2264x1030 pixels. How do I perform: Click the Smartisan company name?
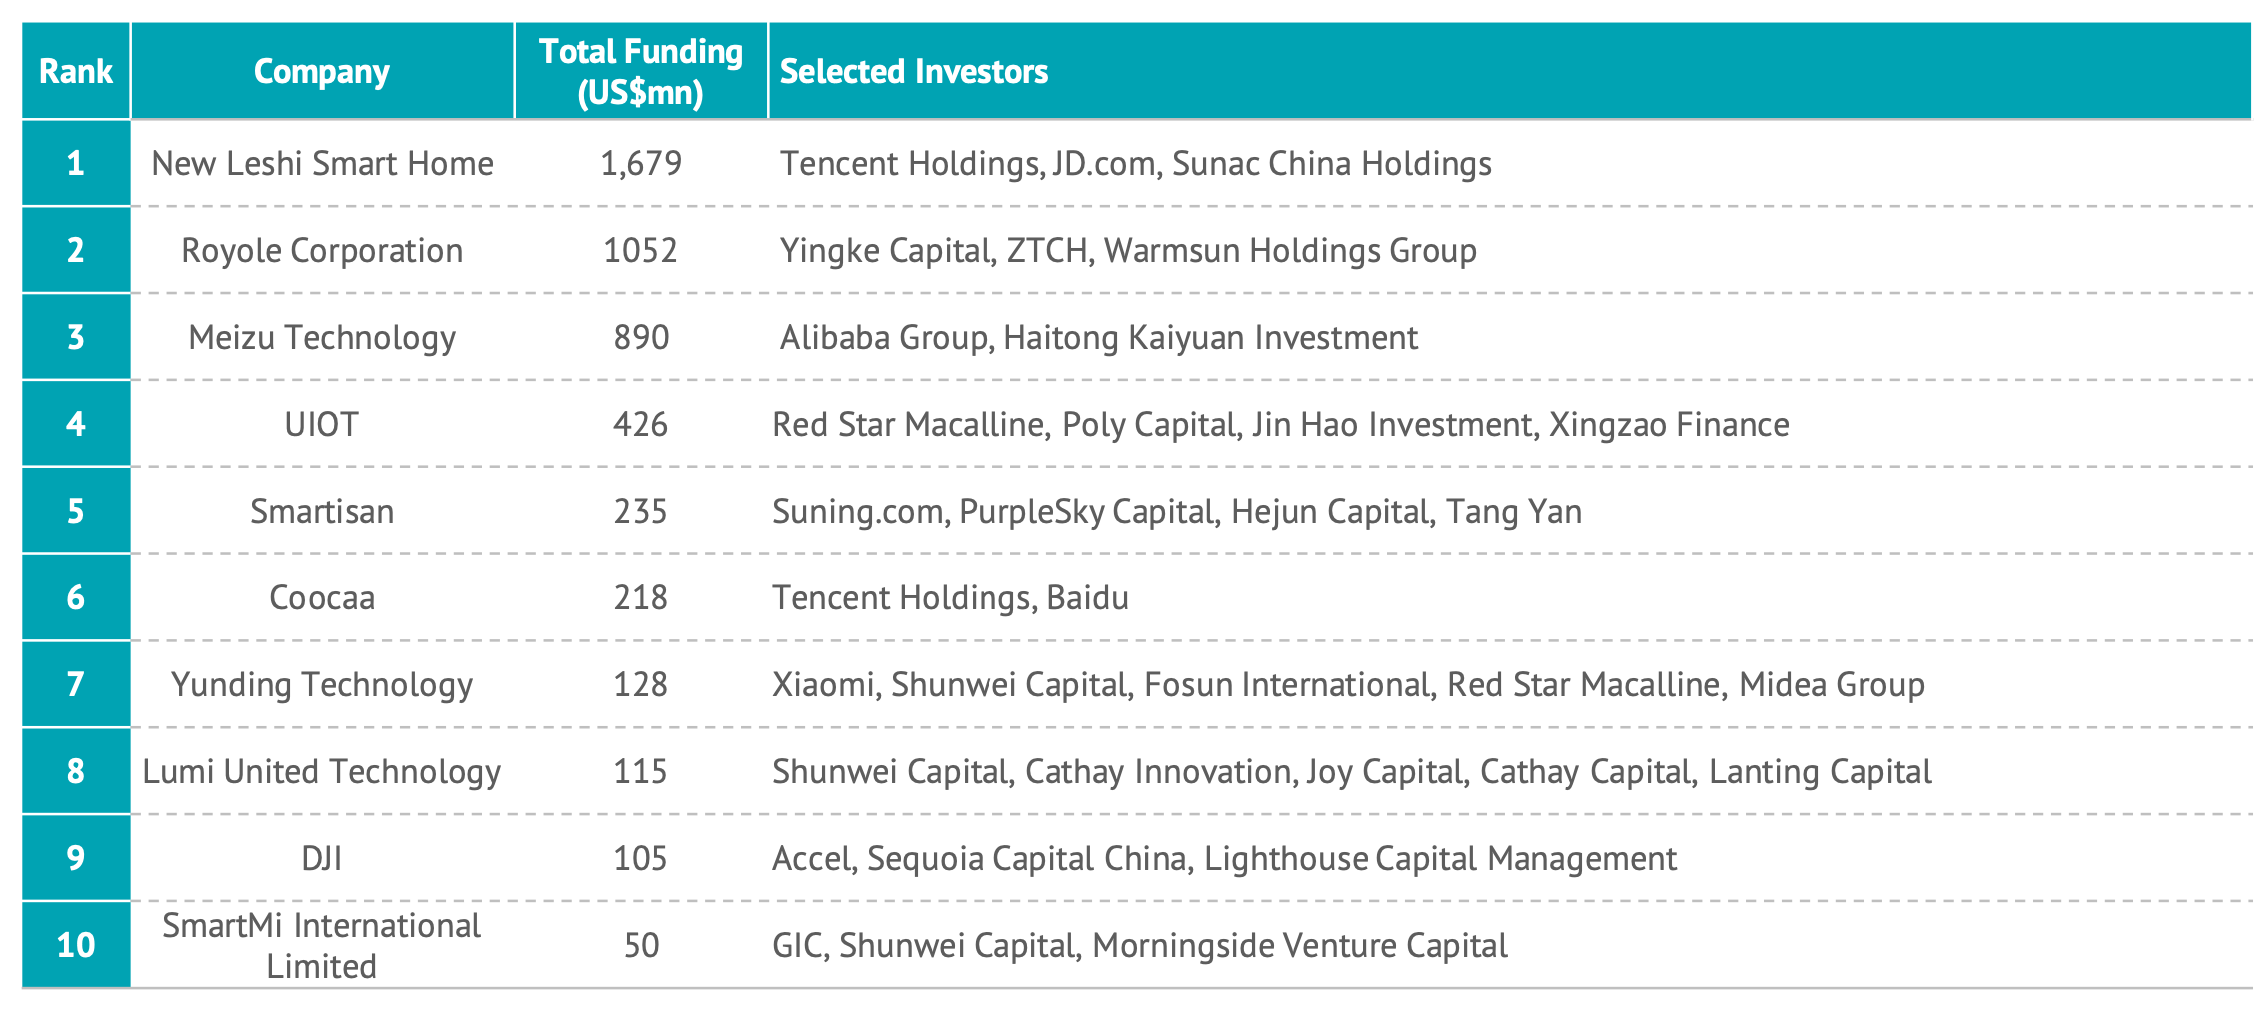pyautogui.click(x=322, y=511)
